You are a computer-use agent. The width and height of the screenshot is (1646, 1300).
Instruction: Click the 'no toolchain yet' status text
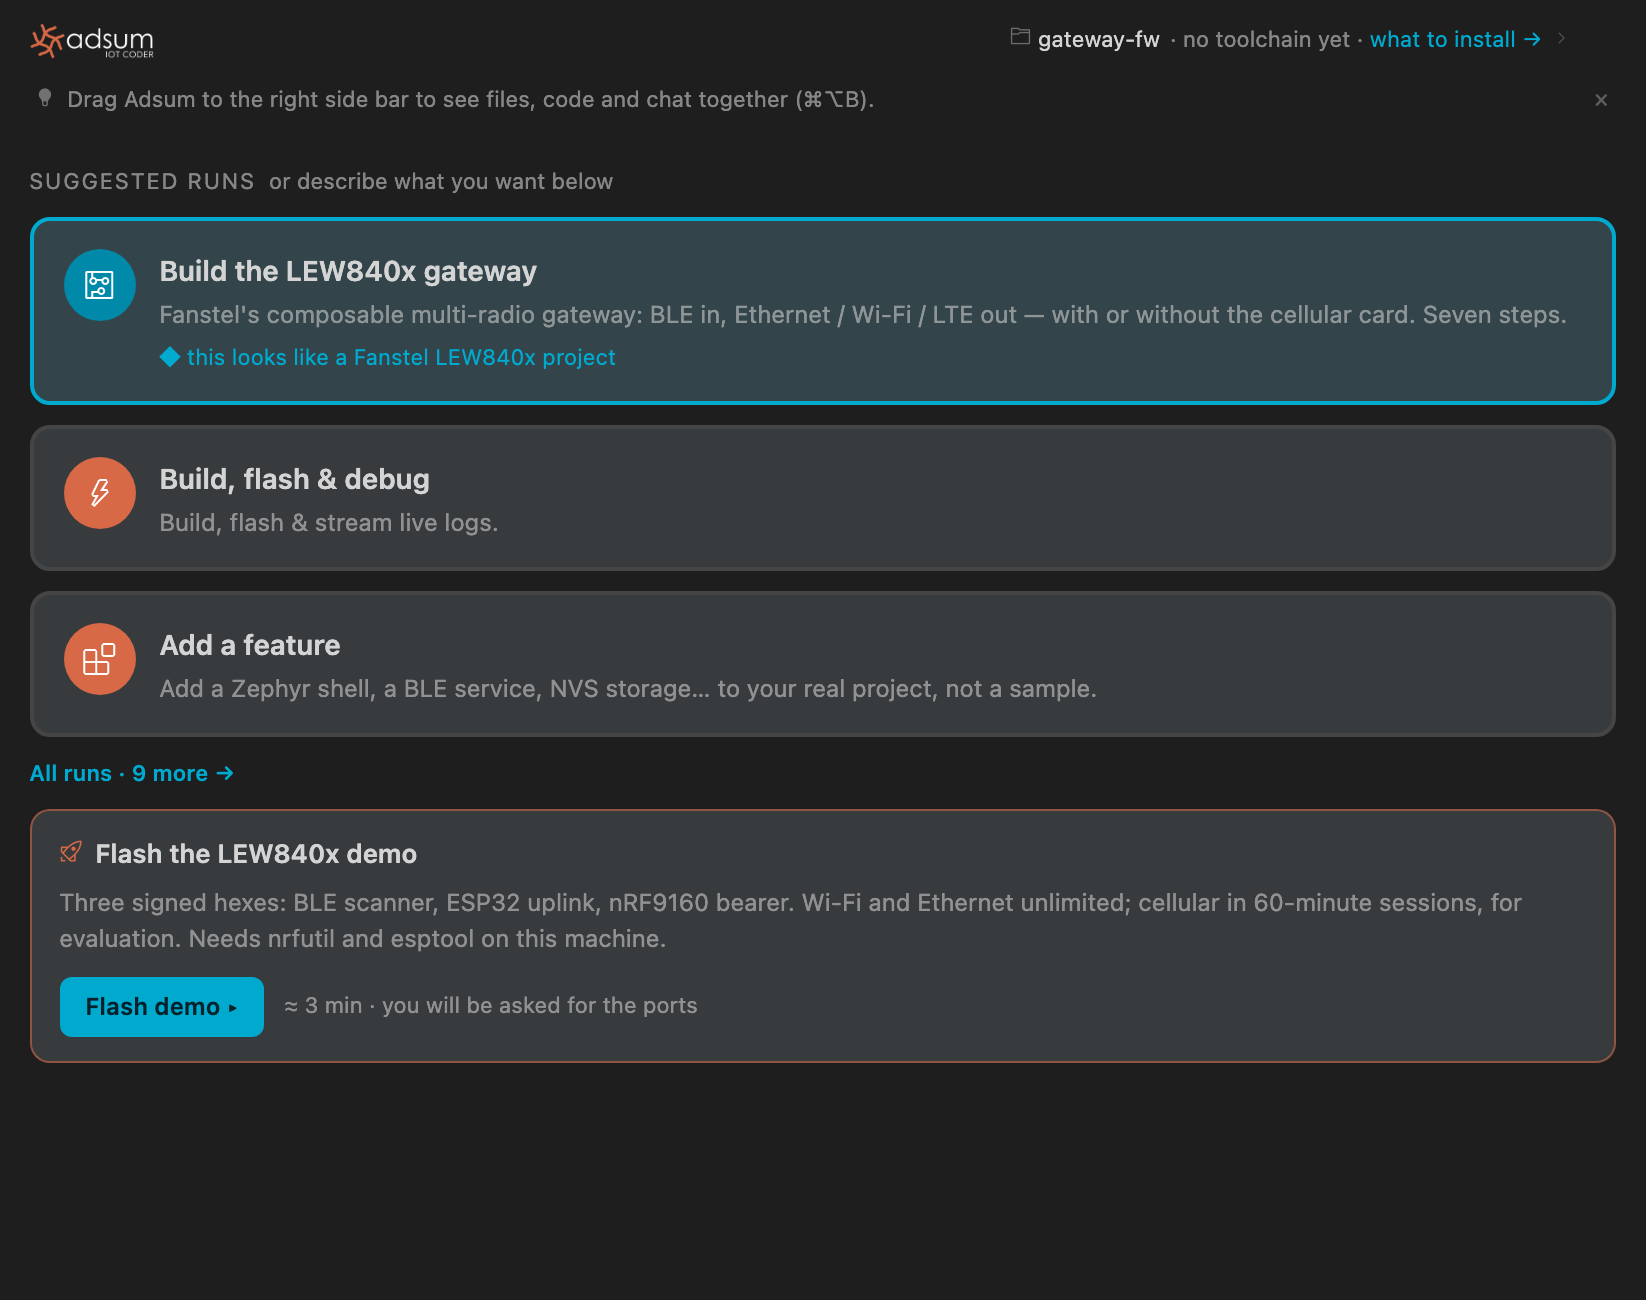(1266, 39)
